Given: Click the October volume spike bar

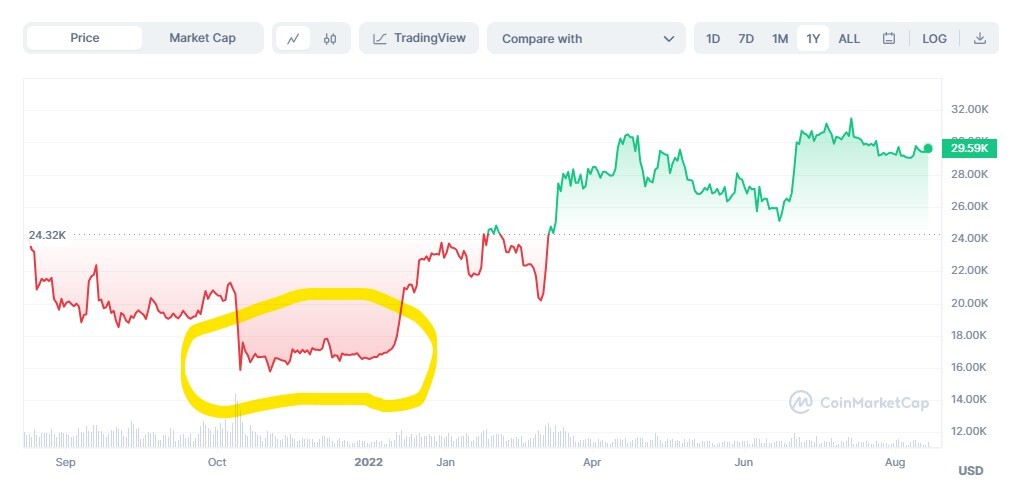Looking at the screenshot, I should pyautogui.click(x=236, y=421).
